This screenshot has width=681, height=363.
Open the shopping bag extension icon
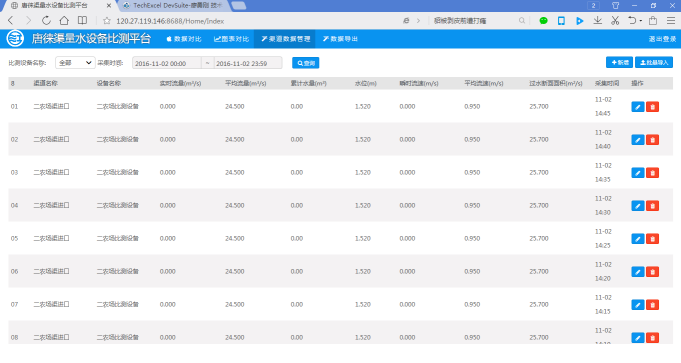point(653,20)
